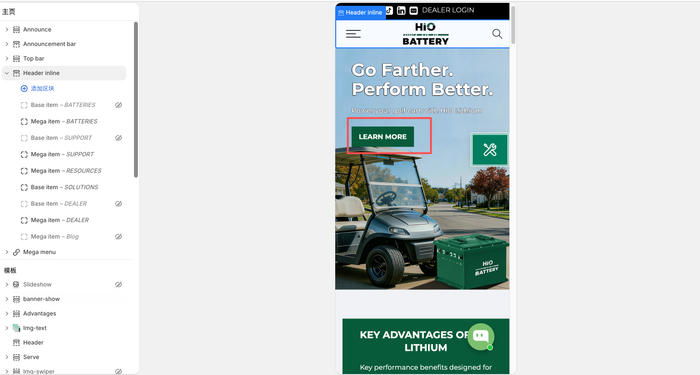Click block icon of Base item – SOLUTIONS
Image resolution: width=700 pixels, height=375 pixels.
pos(24,187)
